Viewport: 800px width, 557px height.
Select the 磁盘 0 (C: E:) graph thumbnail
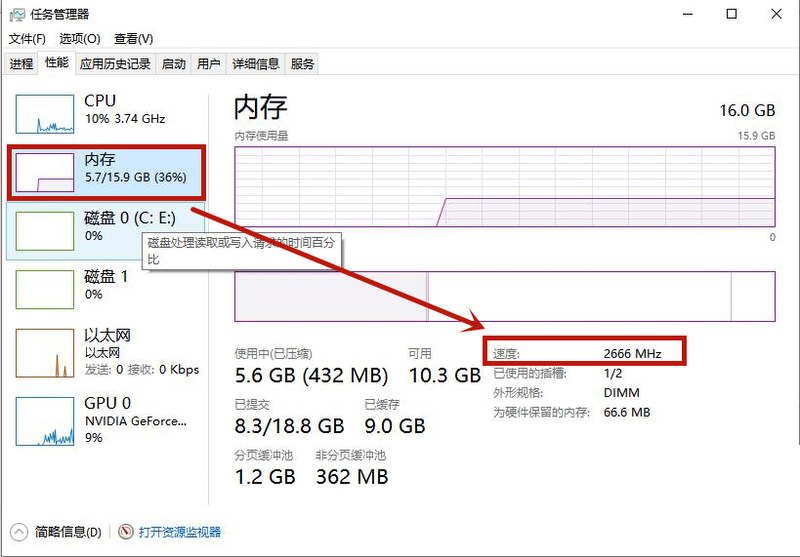point(44,229)
